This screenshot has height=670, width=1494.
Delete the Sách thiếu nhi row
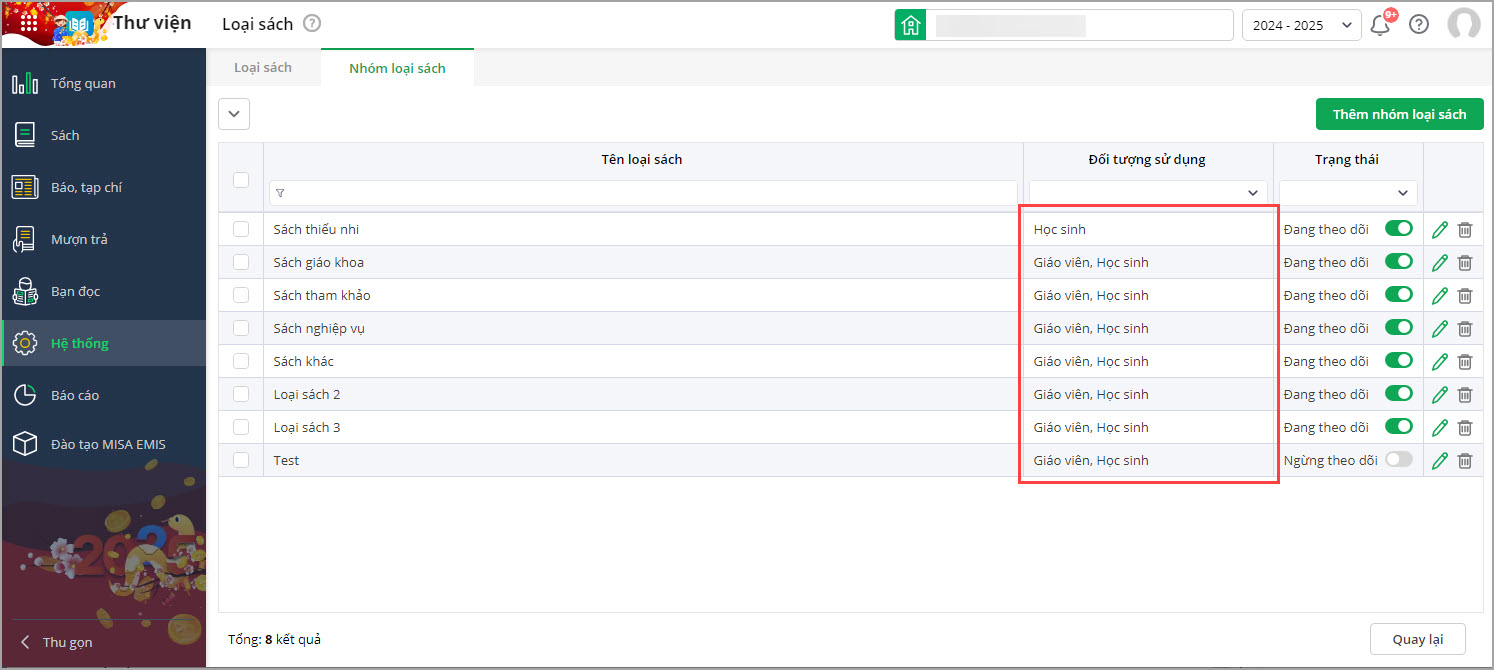[x=1465, y=230]
